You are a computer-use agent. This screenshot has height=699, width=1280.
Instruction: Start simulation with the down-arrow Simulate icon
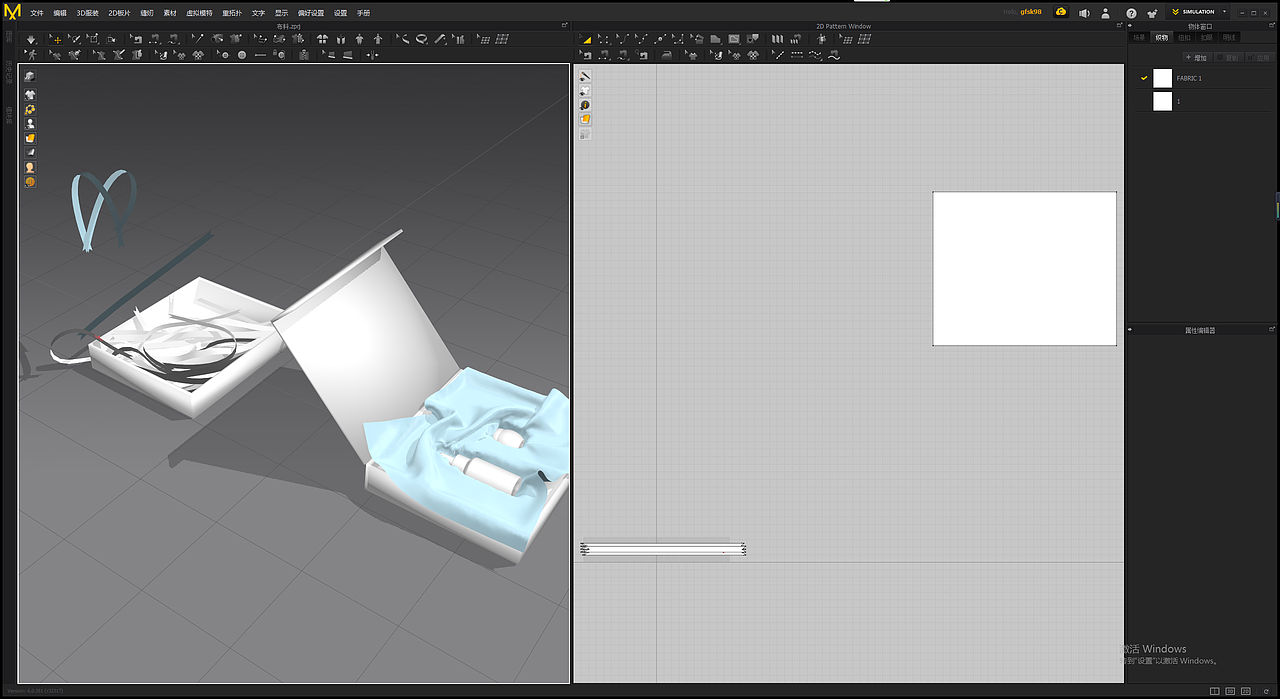[32, 39]
